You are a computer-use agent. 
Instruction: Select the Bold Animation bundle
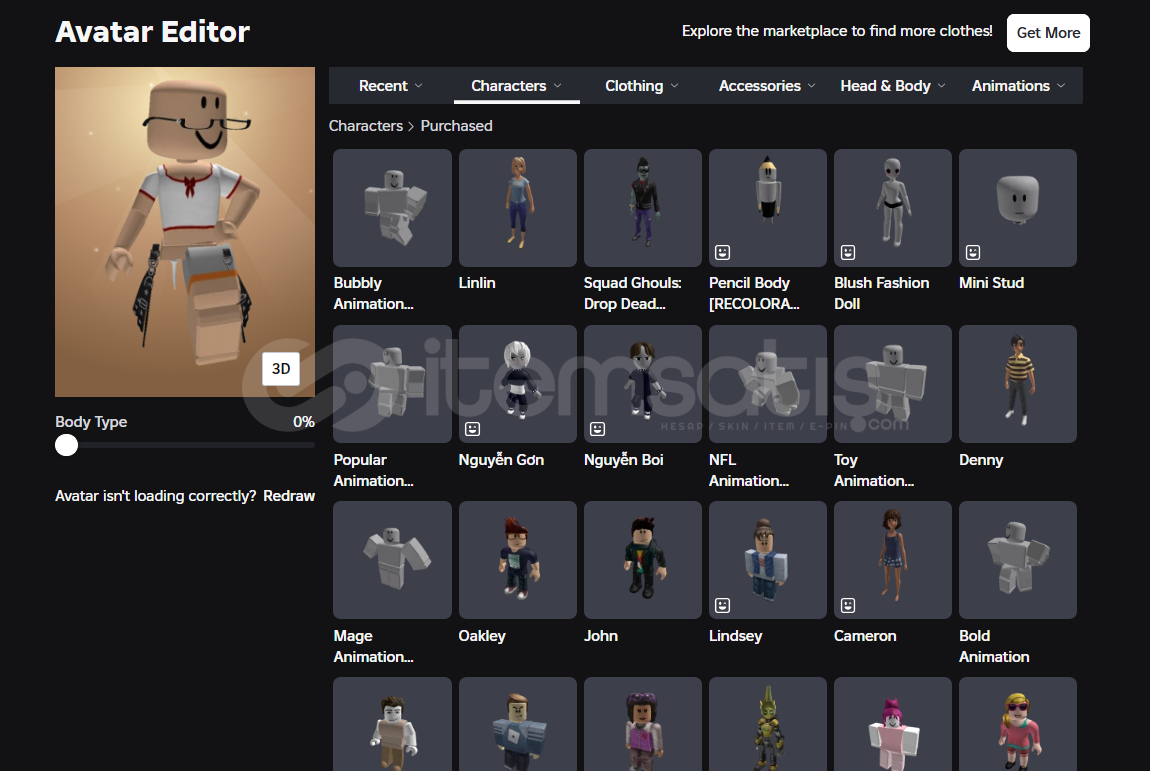(x=1018, y=560)
